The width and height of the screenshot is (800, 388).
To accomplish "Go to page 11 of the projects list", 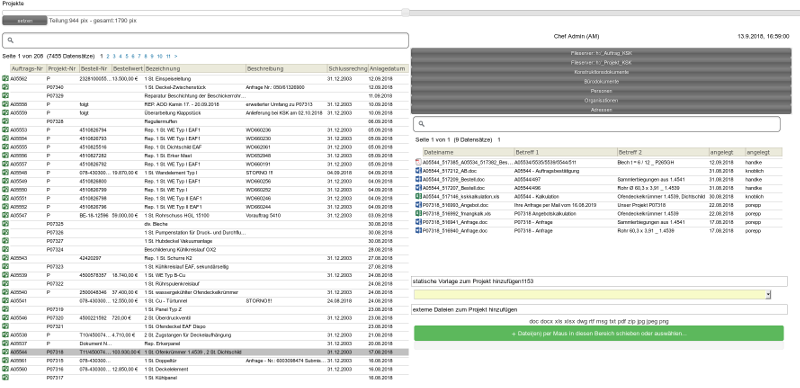I will pyautogui.click(x=168, y=56).
